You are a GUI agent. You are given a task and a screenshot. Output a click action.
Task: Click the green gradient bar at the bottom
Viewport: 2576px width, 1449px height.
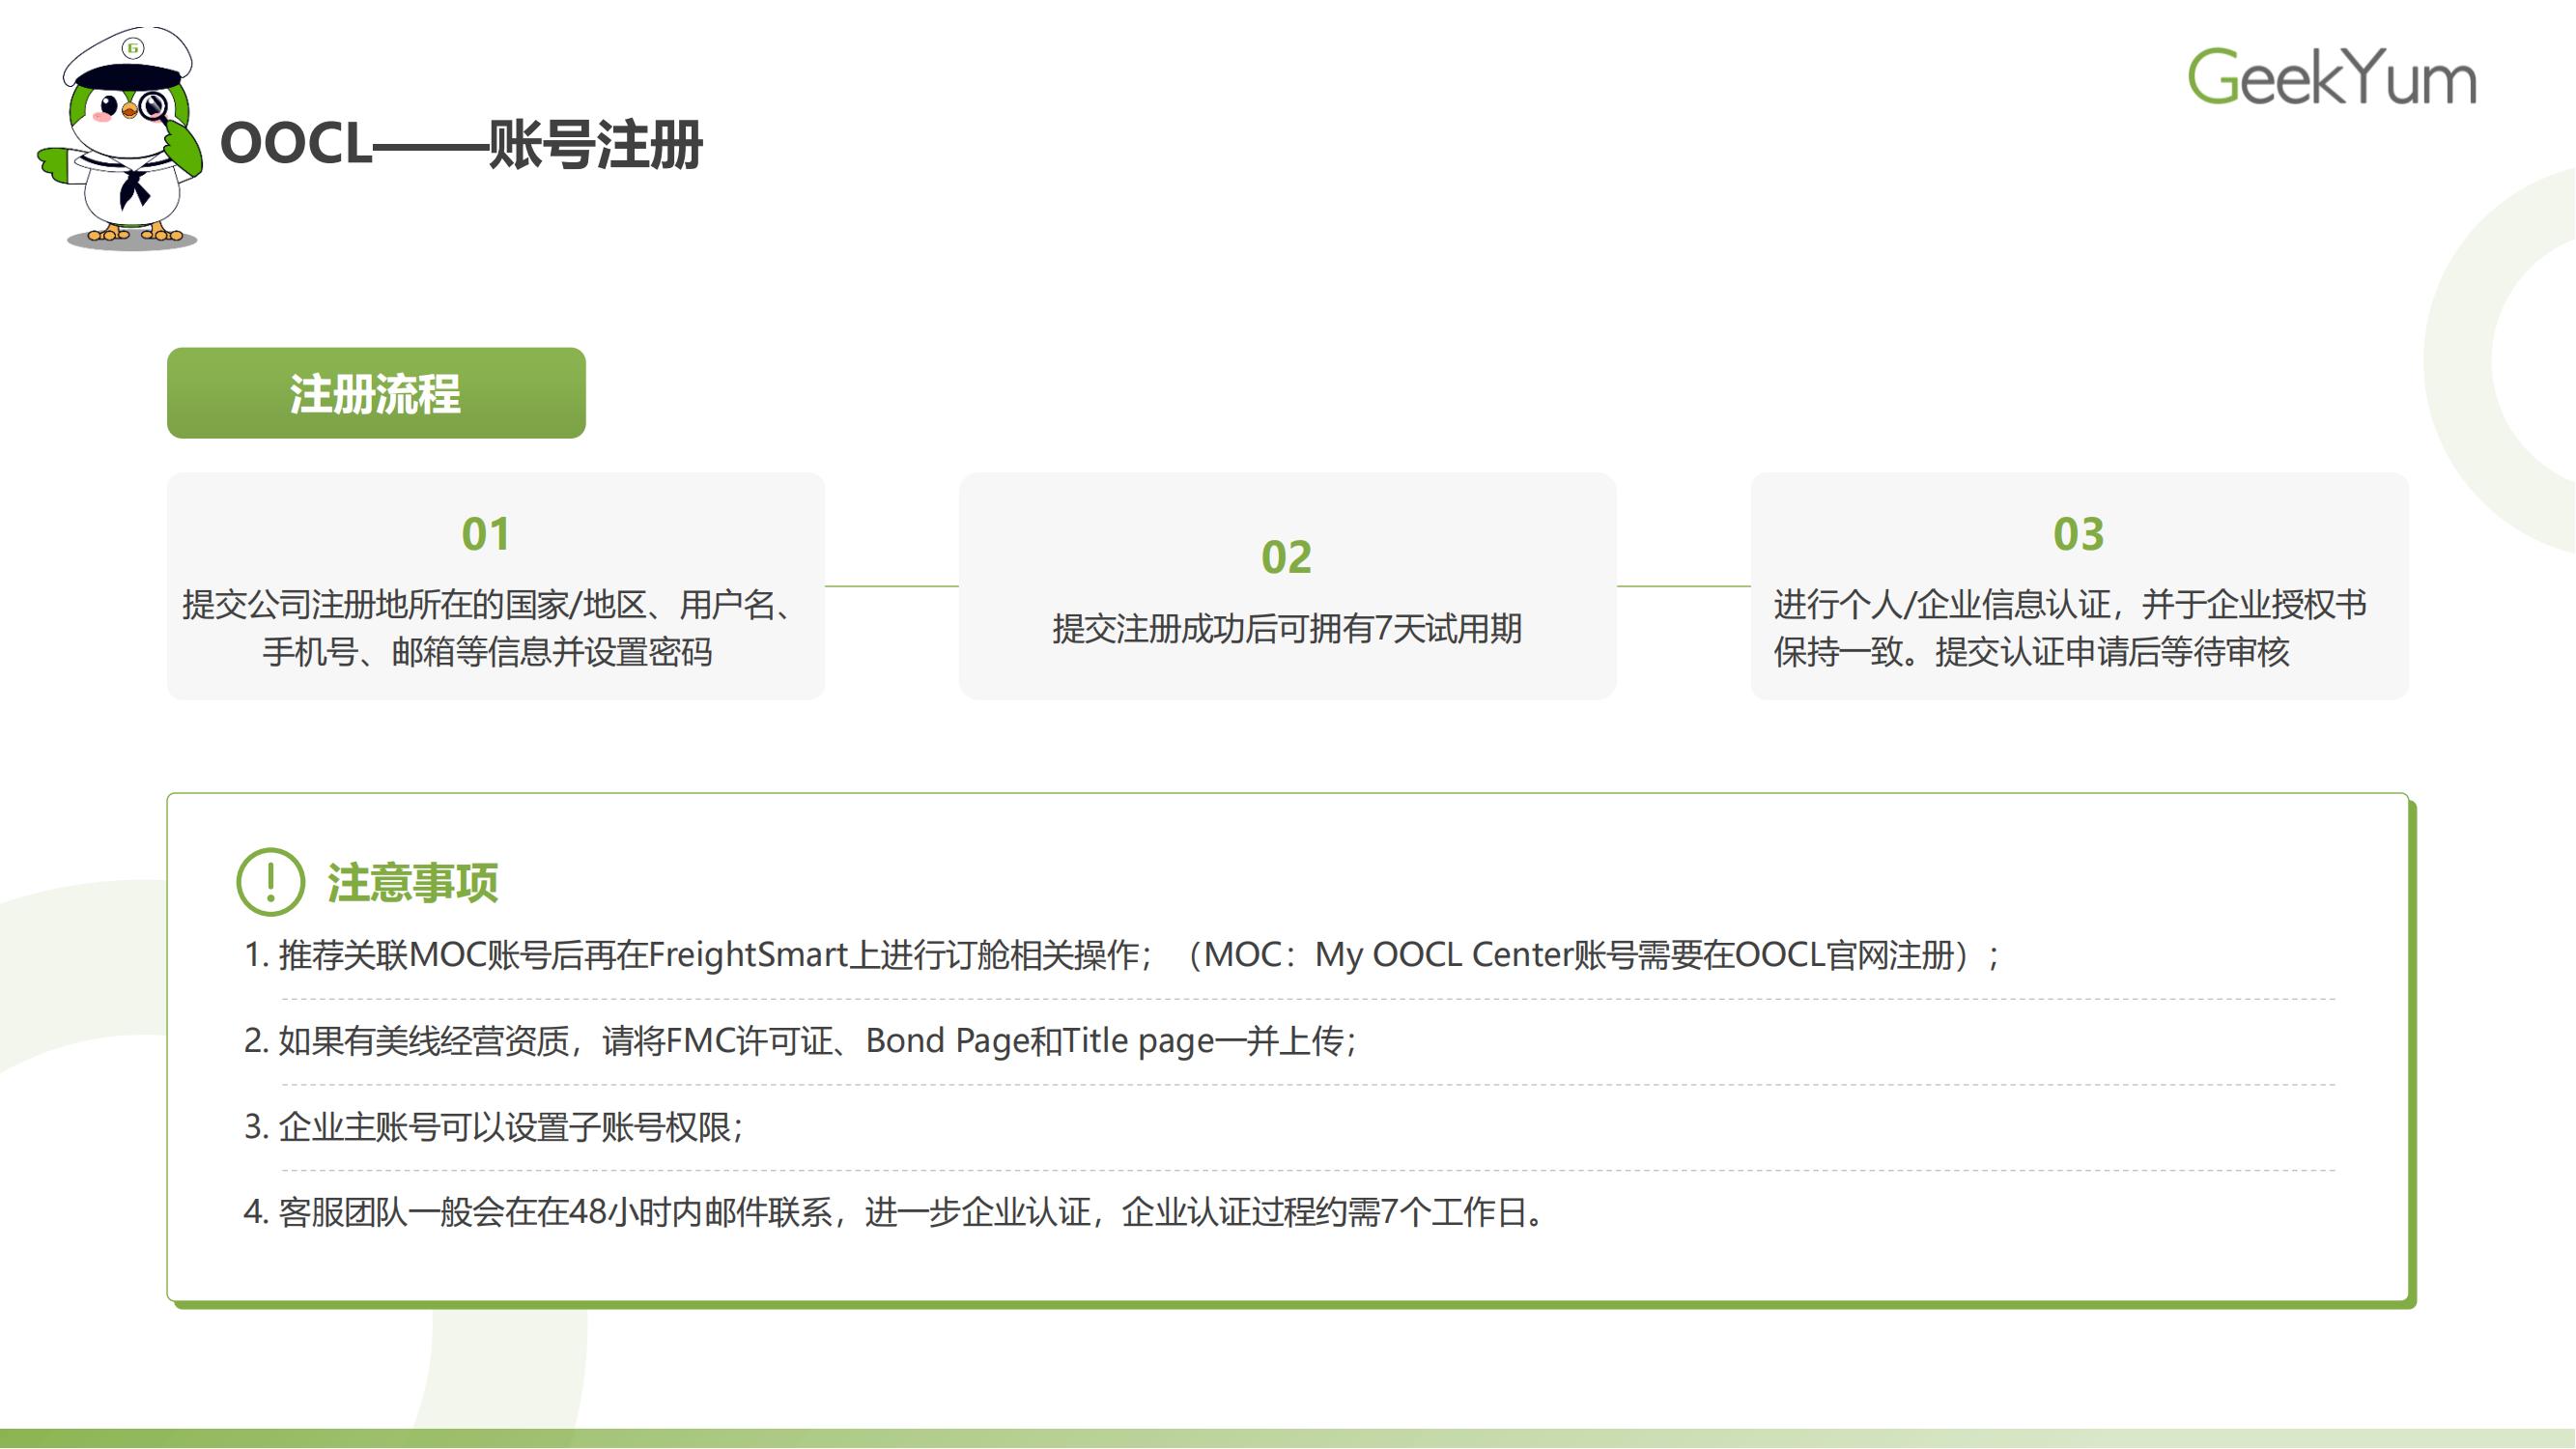(1288, 1438)
